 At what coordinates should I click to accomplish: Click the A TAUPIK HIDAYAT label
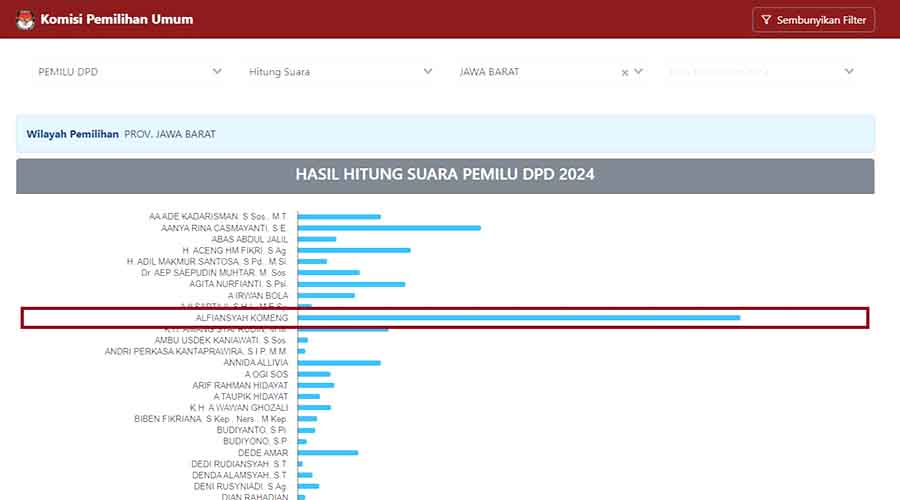pyautogui.click(x=250, y=397)
